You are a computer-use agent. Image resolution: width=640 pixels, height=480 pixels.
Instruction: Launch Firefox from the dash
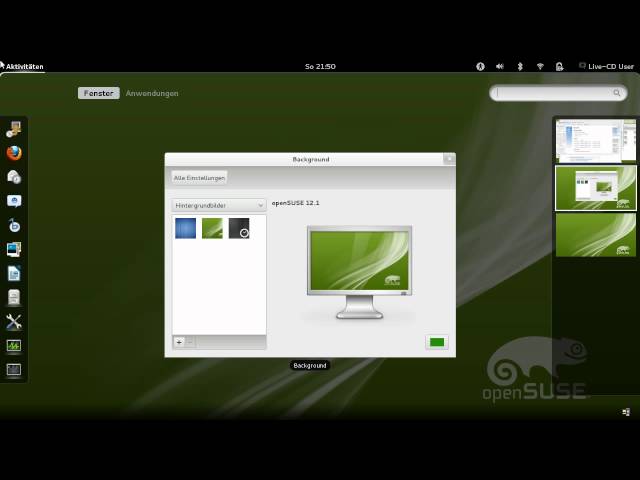coord(14,153)
